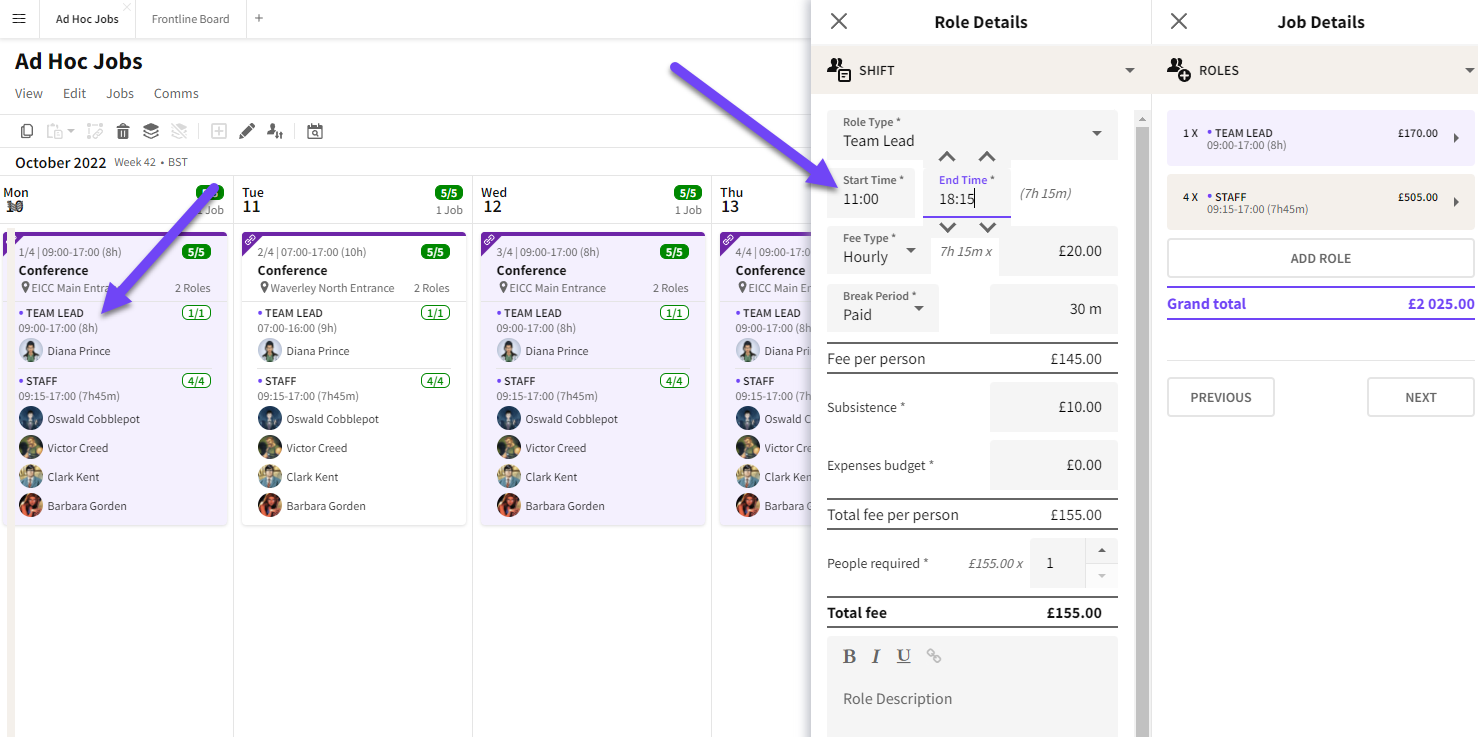This screenshot has width=1478, height=737.
Task: Click the pencil edit icon in the toolbar
Action: click(x=247, y=131)
